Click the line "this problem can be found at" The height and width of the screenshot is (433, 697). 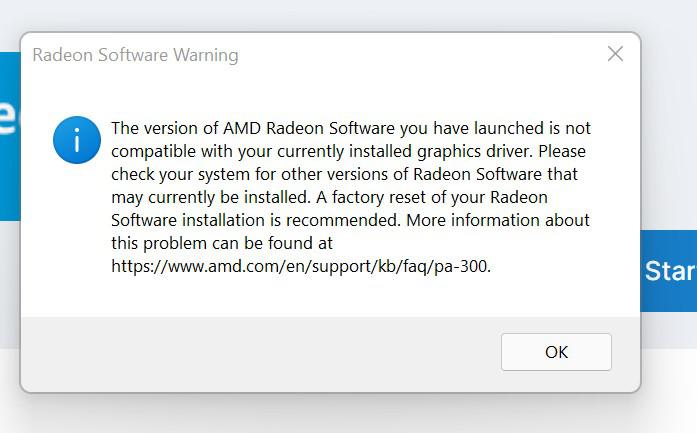(x=221, y=243)
